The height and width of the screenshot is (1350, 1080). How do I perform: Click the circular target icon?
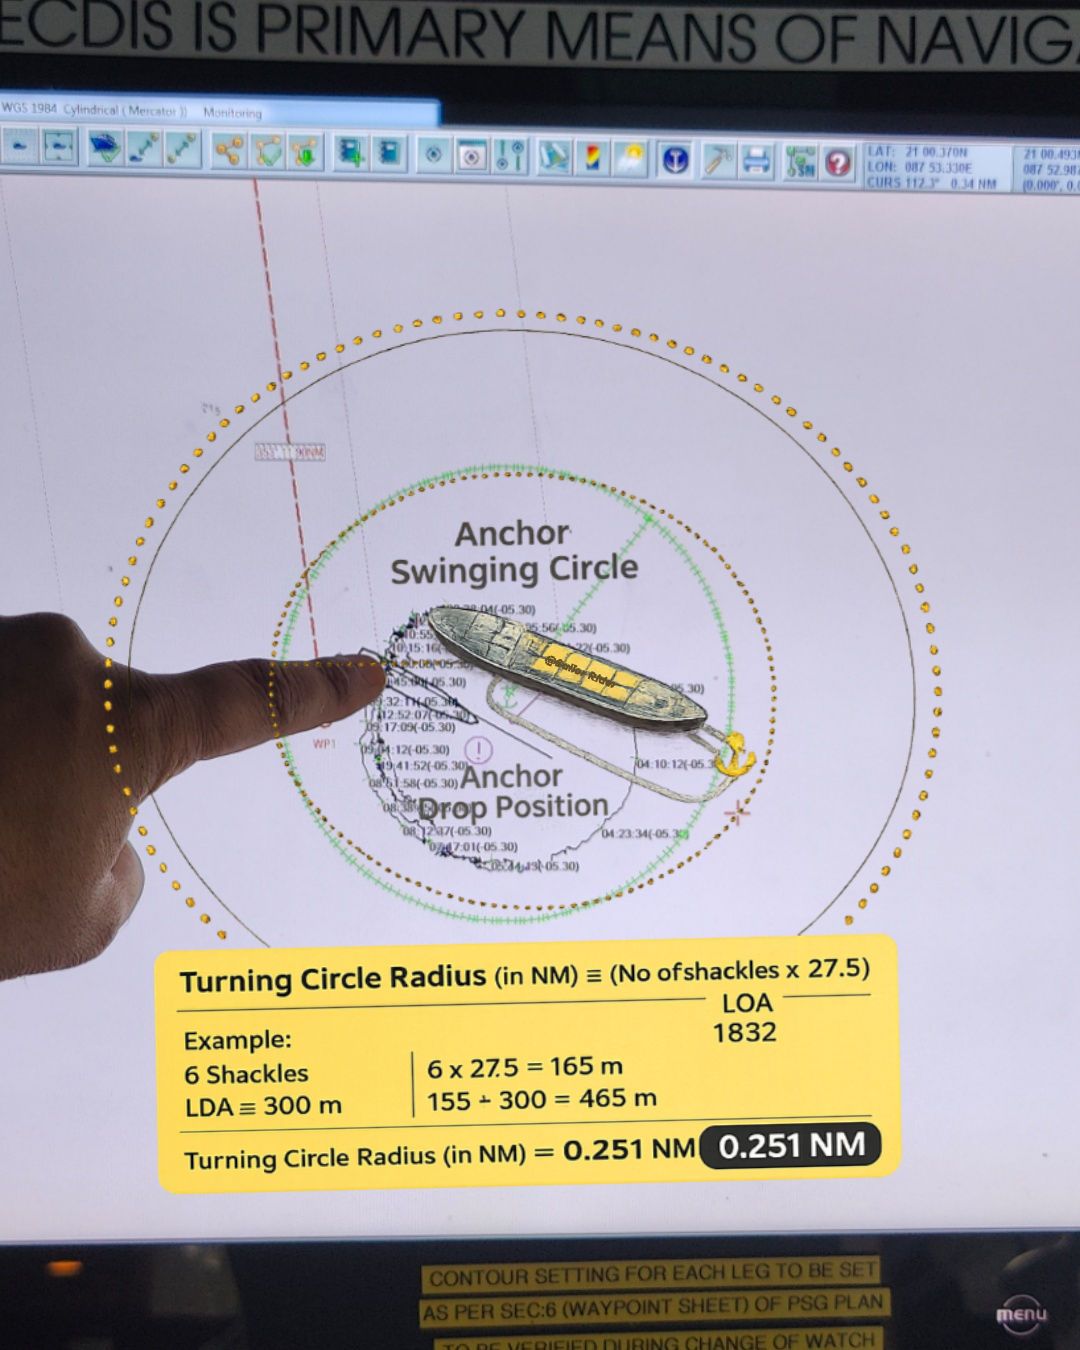[x=433, y=154]
